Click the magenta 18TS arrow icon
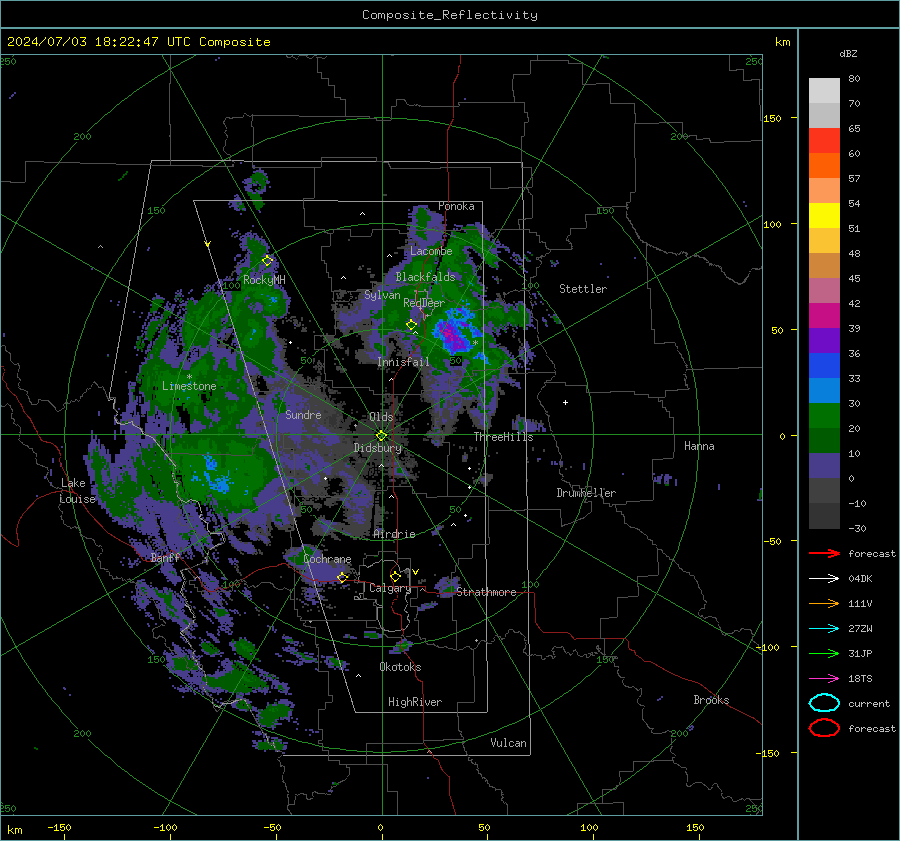 pyautogui.click(x=824, y=679)
